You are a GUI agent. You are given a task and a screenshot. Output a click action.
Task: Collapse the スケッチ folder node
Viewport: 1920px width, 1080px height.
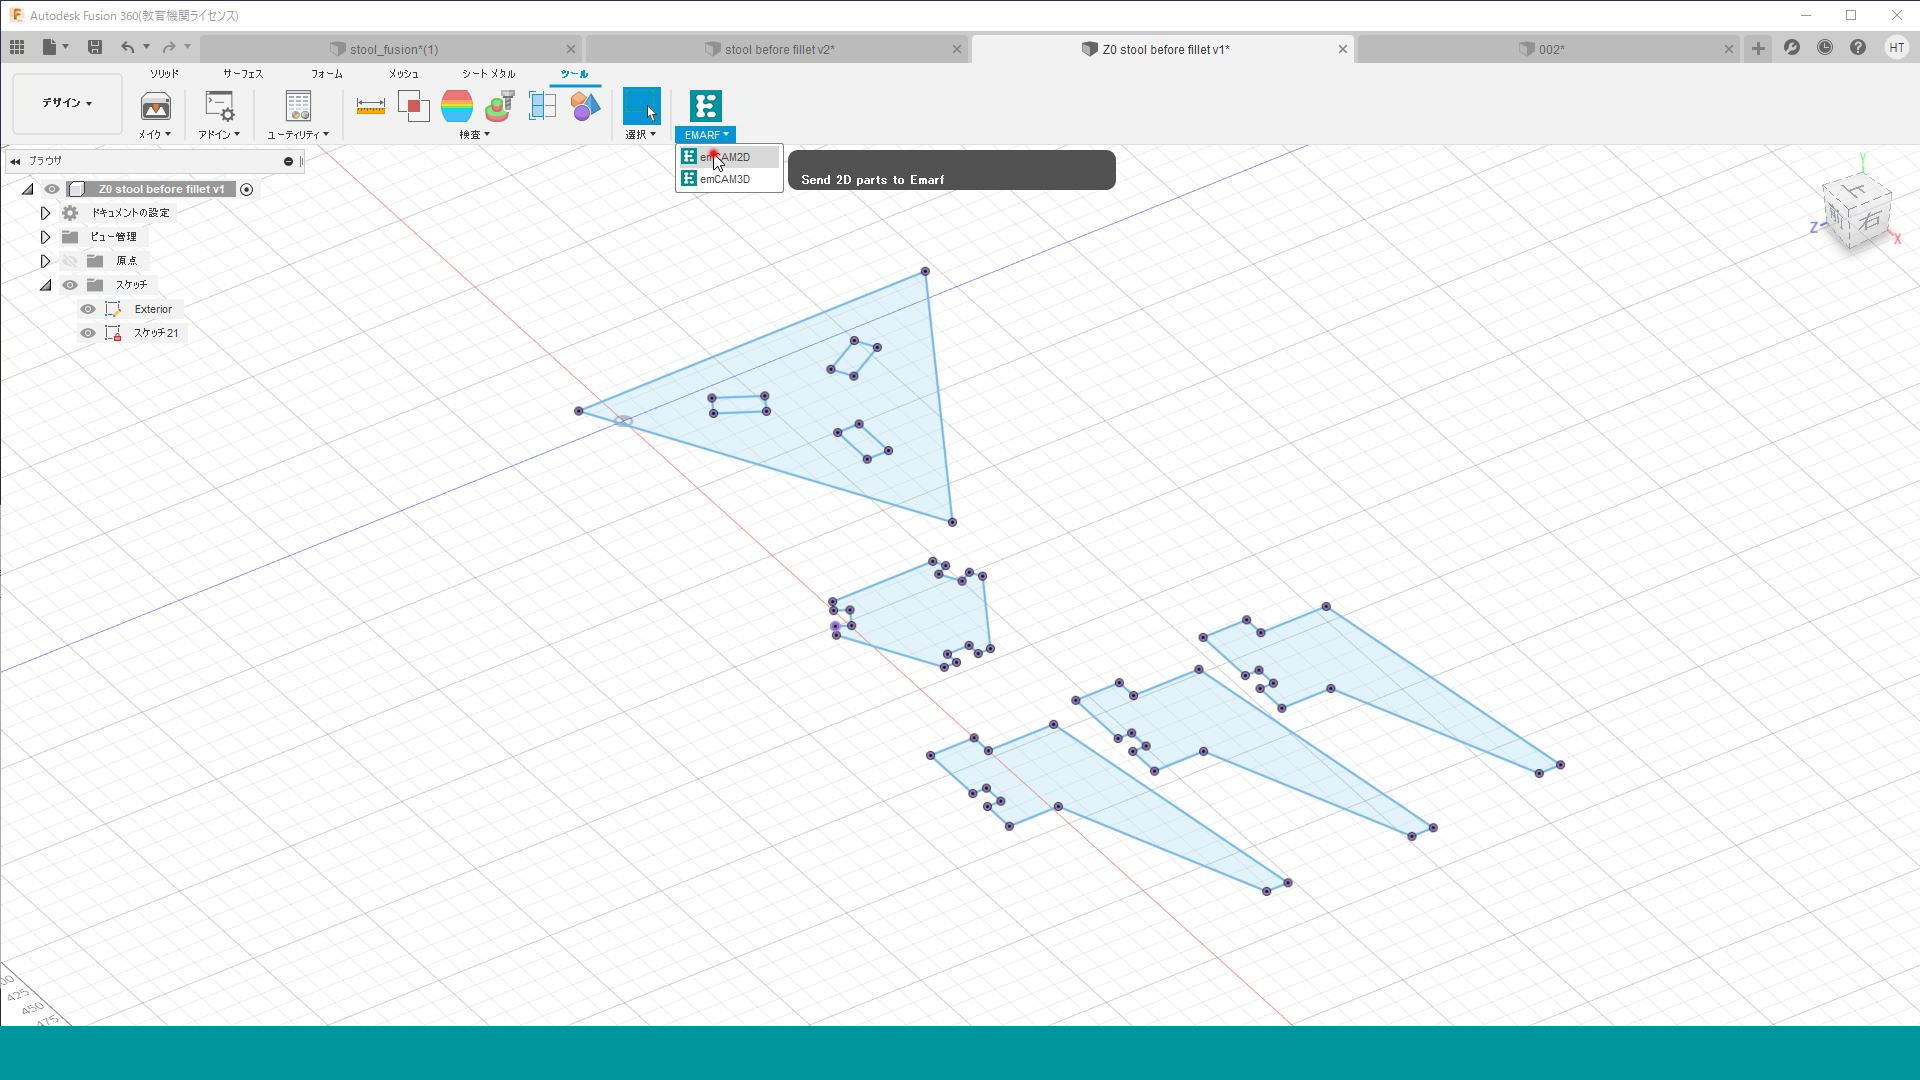coord(46,285)
